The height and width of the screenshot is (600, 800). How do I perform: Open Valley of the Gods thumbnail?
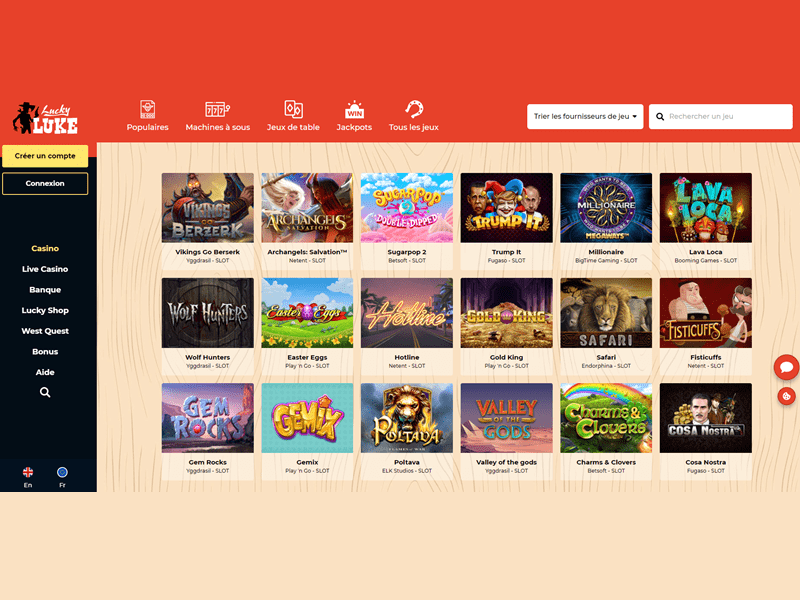click(507, 418)
